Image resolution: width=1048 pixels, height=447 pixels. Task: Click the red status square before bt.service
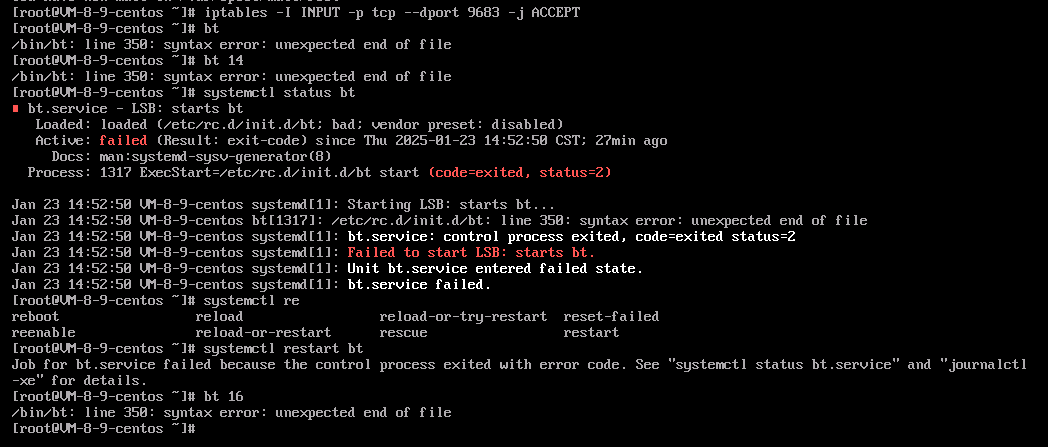(x=15, y=109)
